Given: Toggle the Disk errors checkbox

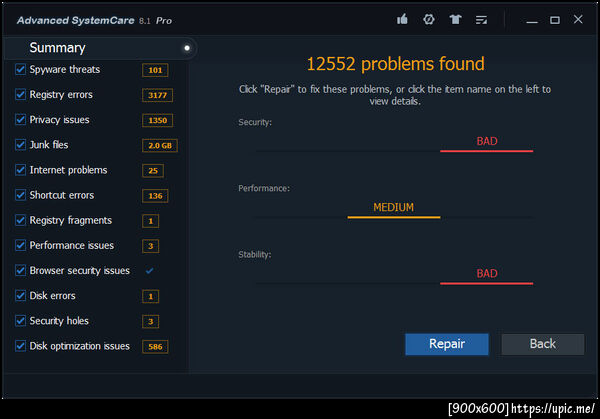Looking at the screenshot, I should 20,295.
